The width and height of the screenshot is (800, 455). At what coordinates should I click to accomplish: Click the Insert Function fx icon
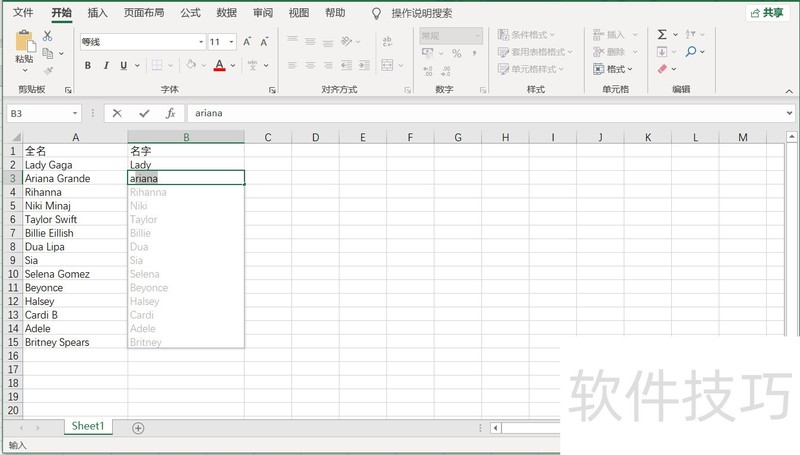tap(170, 113)
